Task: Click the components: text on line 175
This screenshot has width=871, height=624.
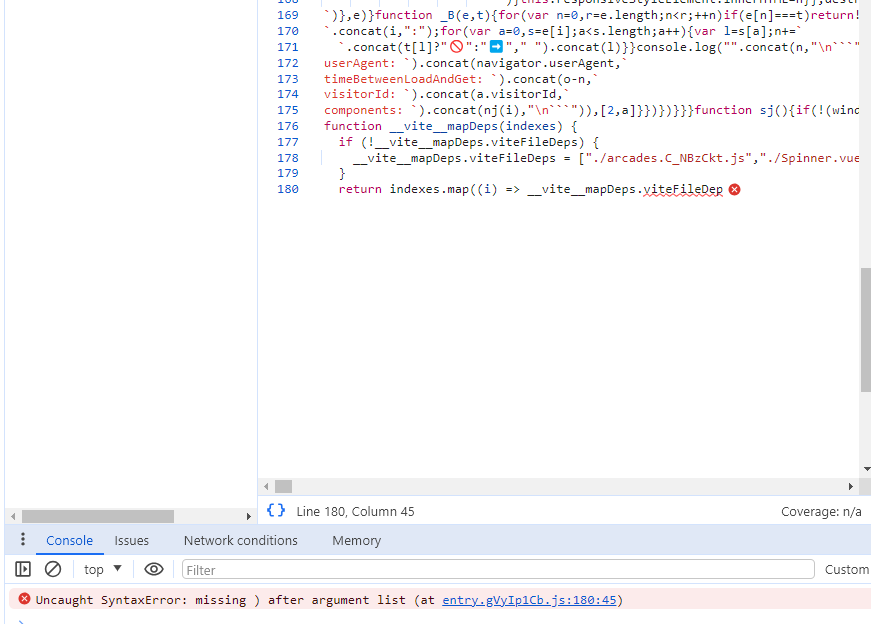Action: (x=363, y=111)
